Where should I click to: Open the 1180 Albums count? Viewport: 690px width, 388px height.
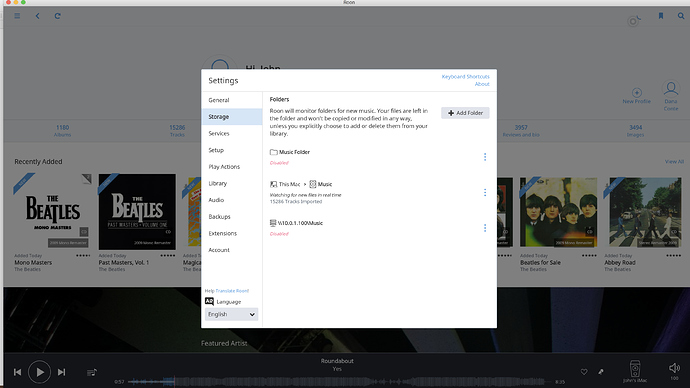62,131
